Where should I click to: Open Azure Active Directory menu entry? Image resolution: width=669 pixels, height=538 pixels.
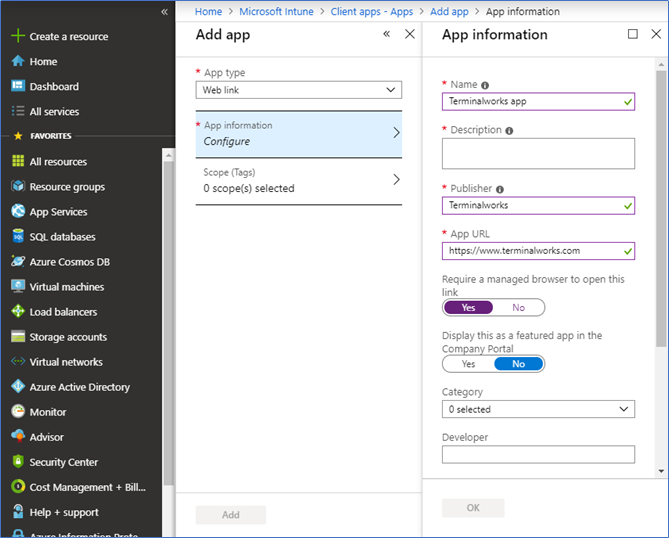click(x=80, y=387)
